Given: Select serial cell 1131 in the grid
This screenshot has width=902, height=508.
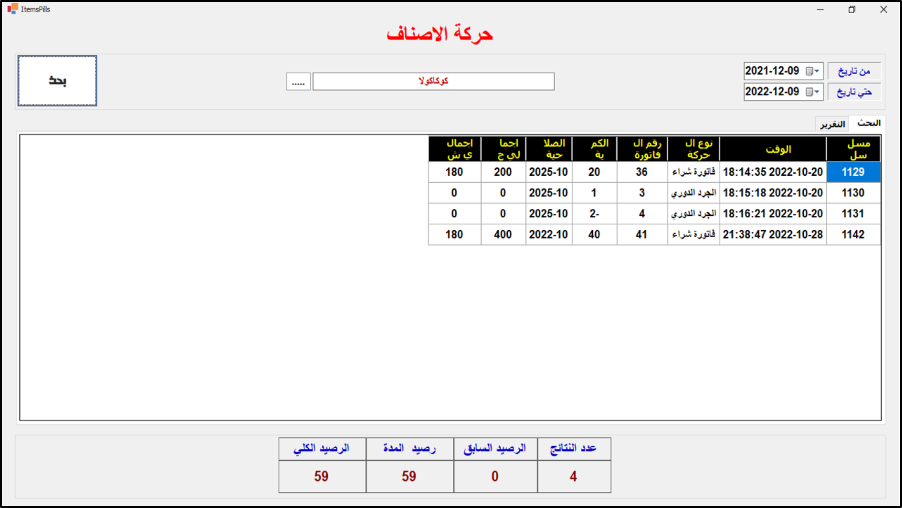Looking at the screenshot, I should 853,214.
